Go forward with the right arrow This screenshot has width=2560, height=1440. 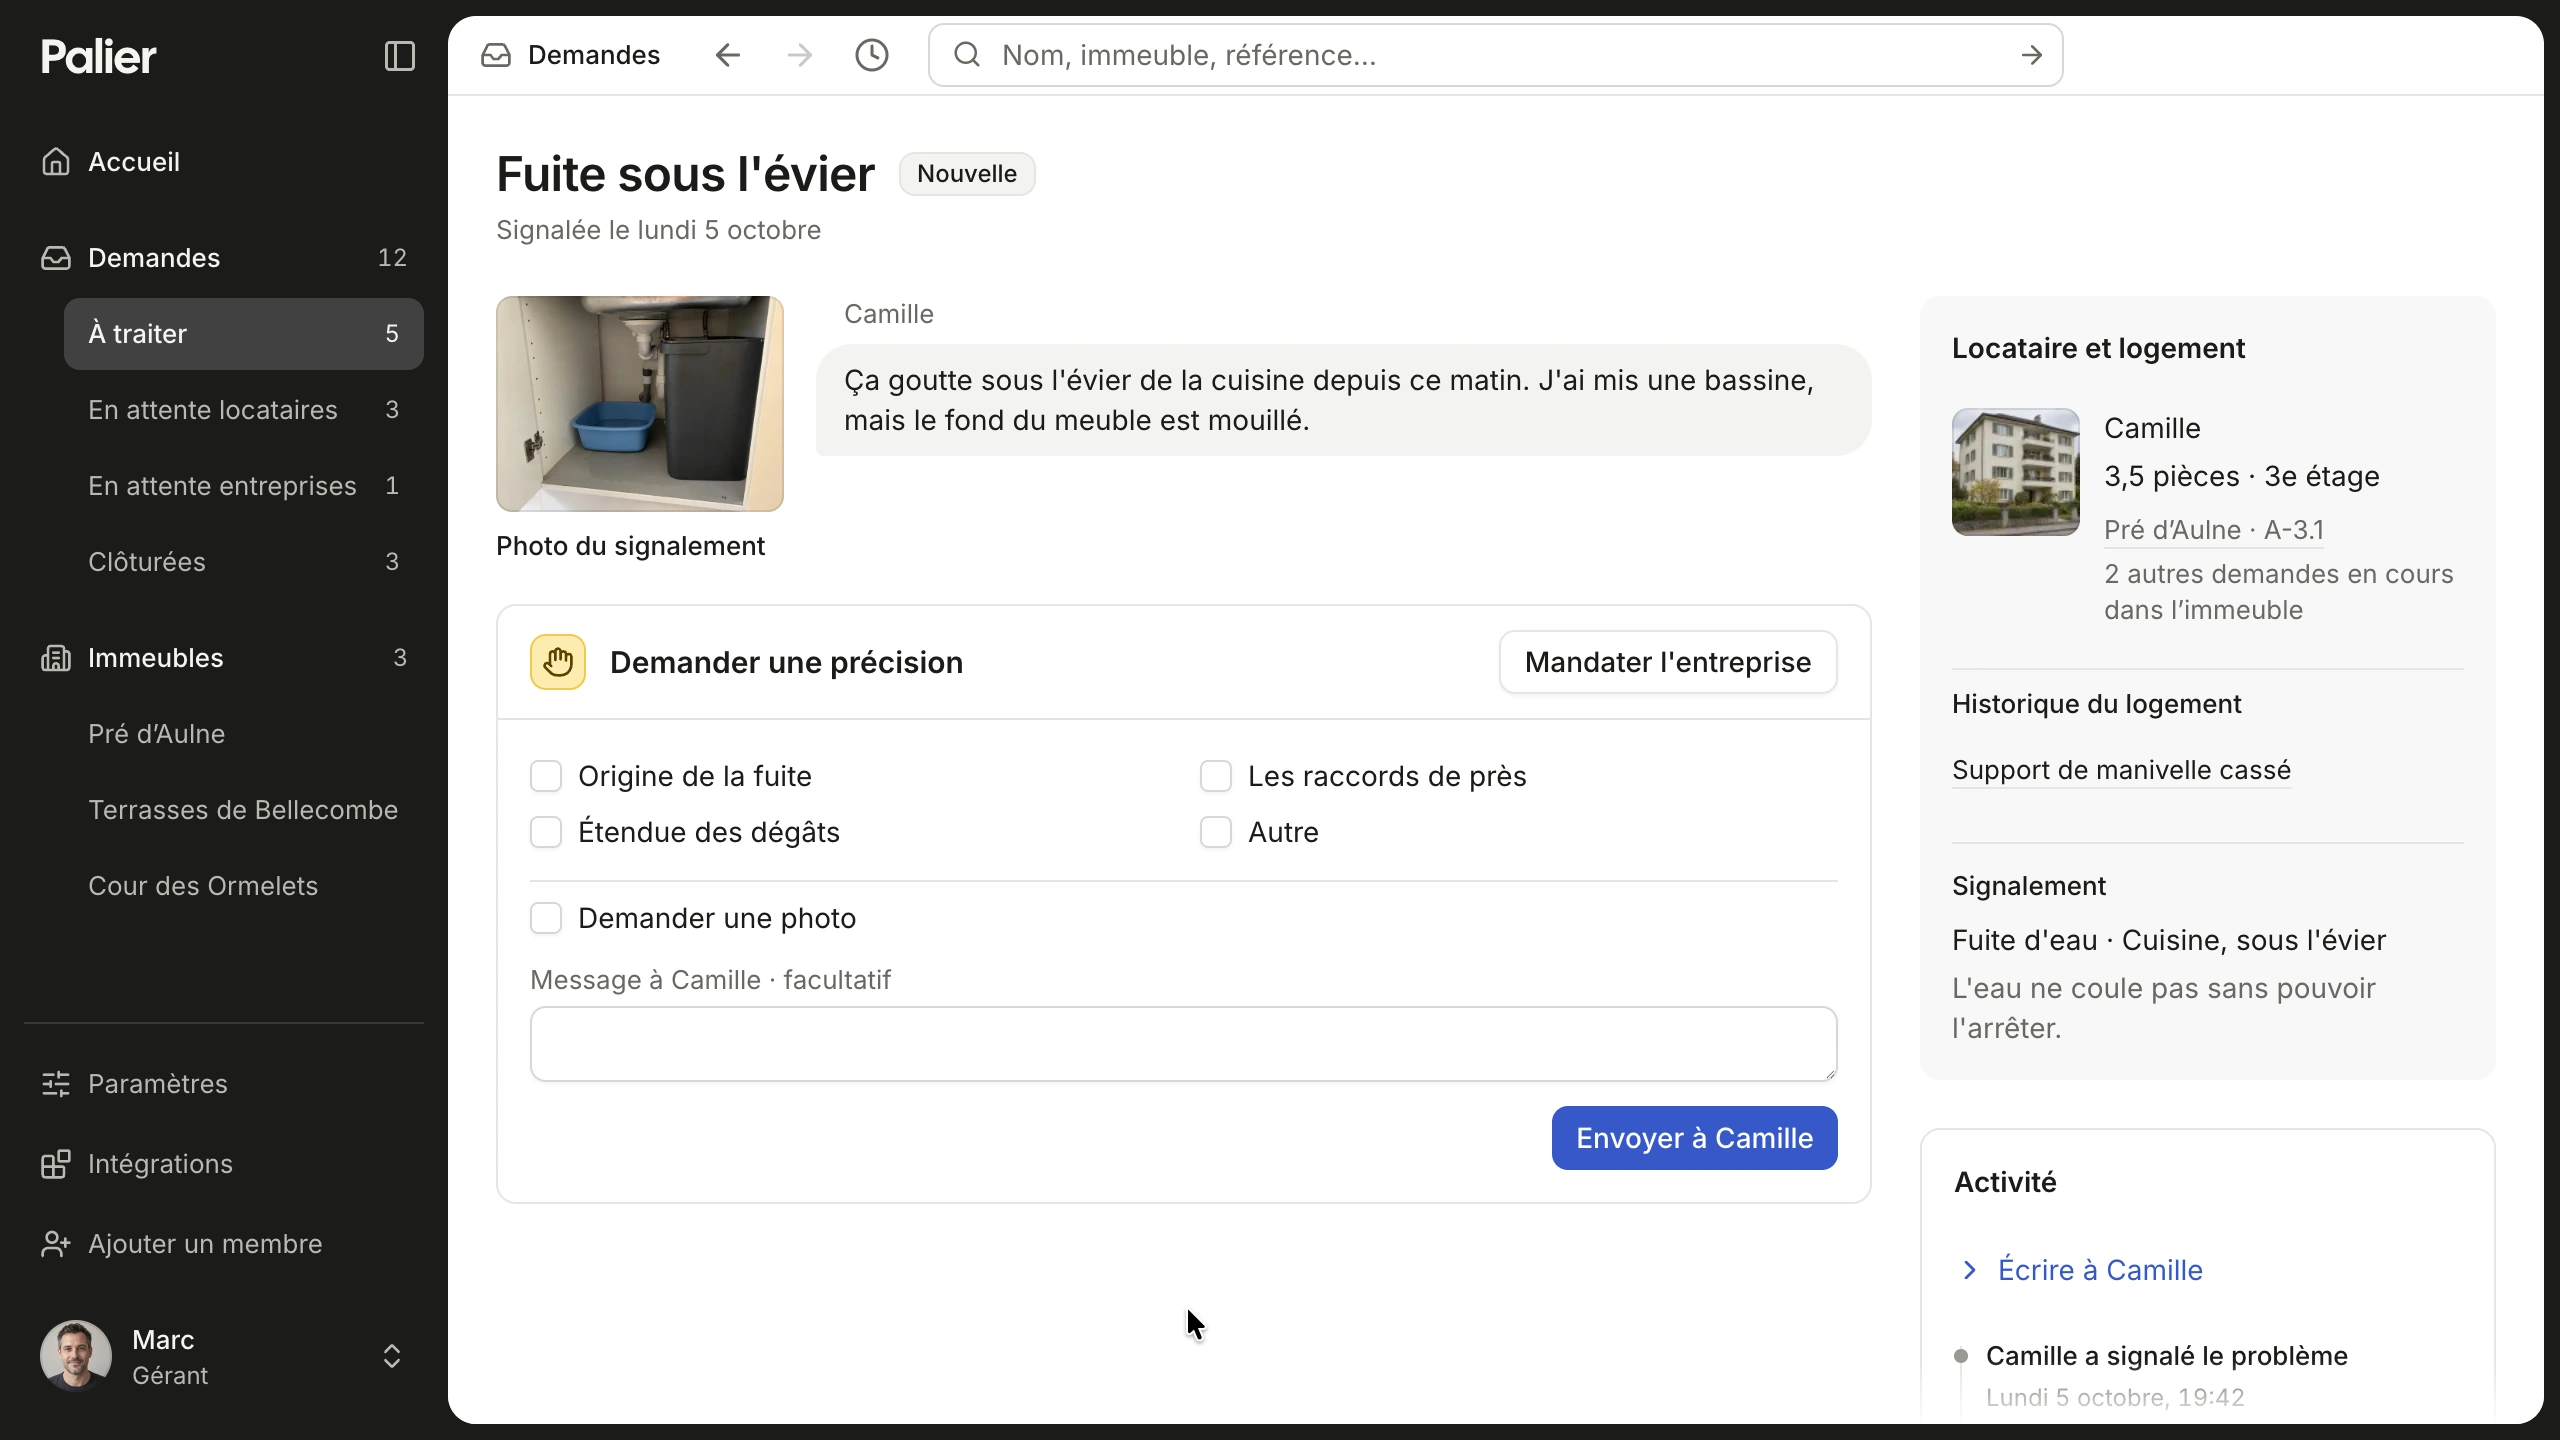pyautogui.click(x=800, y=55)
